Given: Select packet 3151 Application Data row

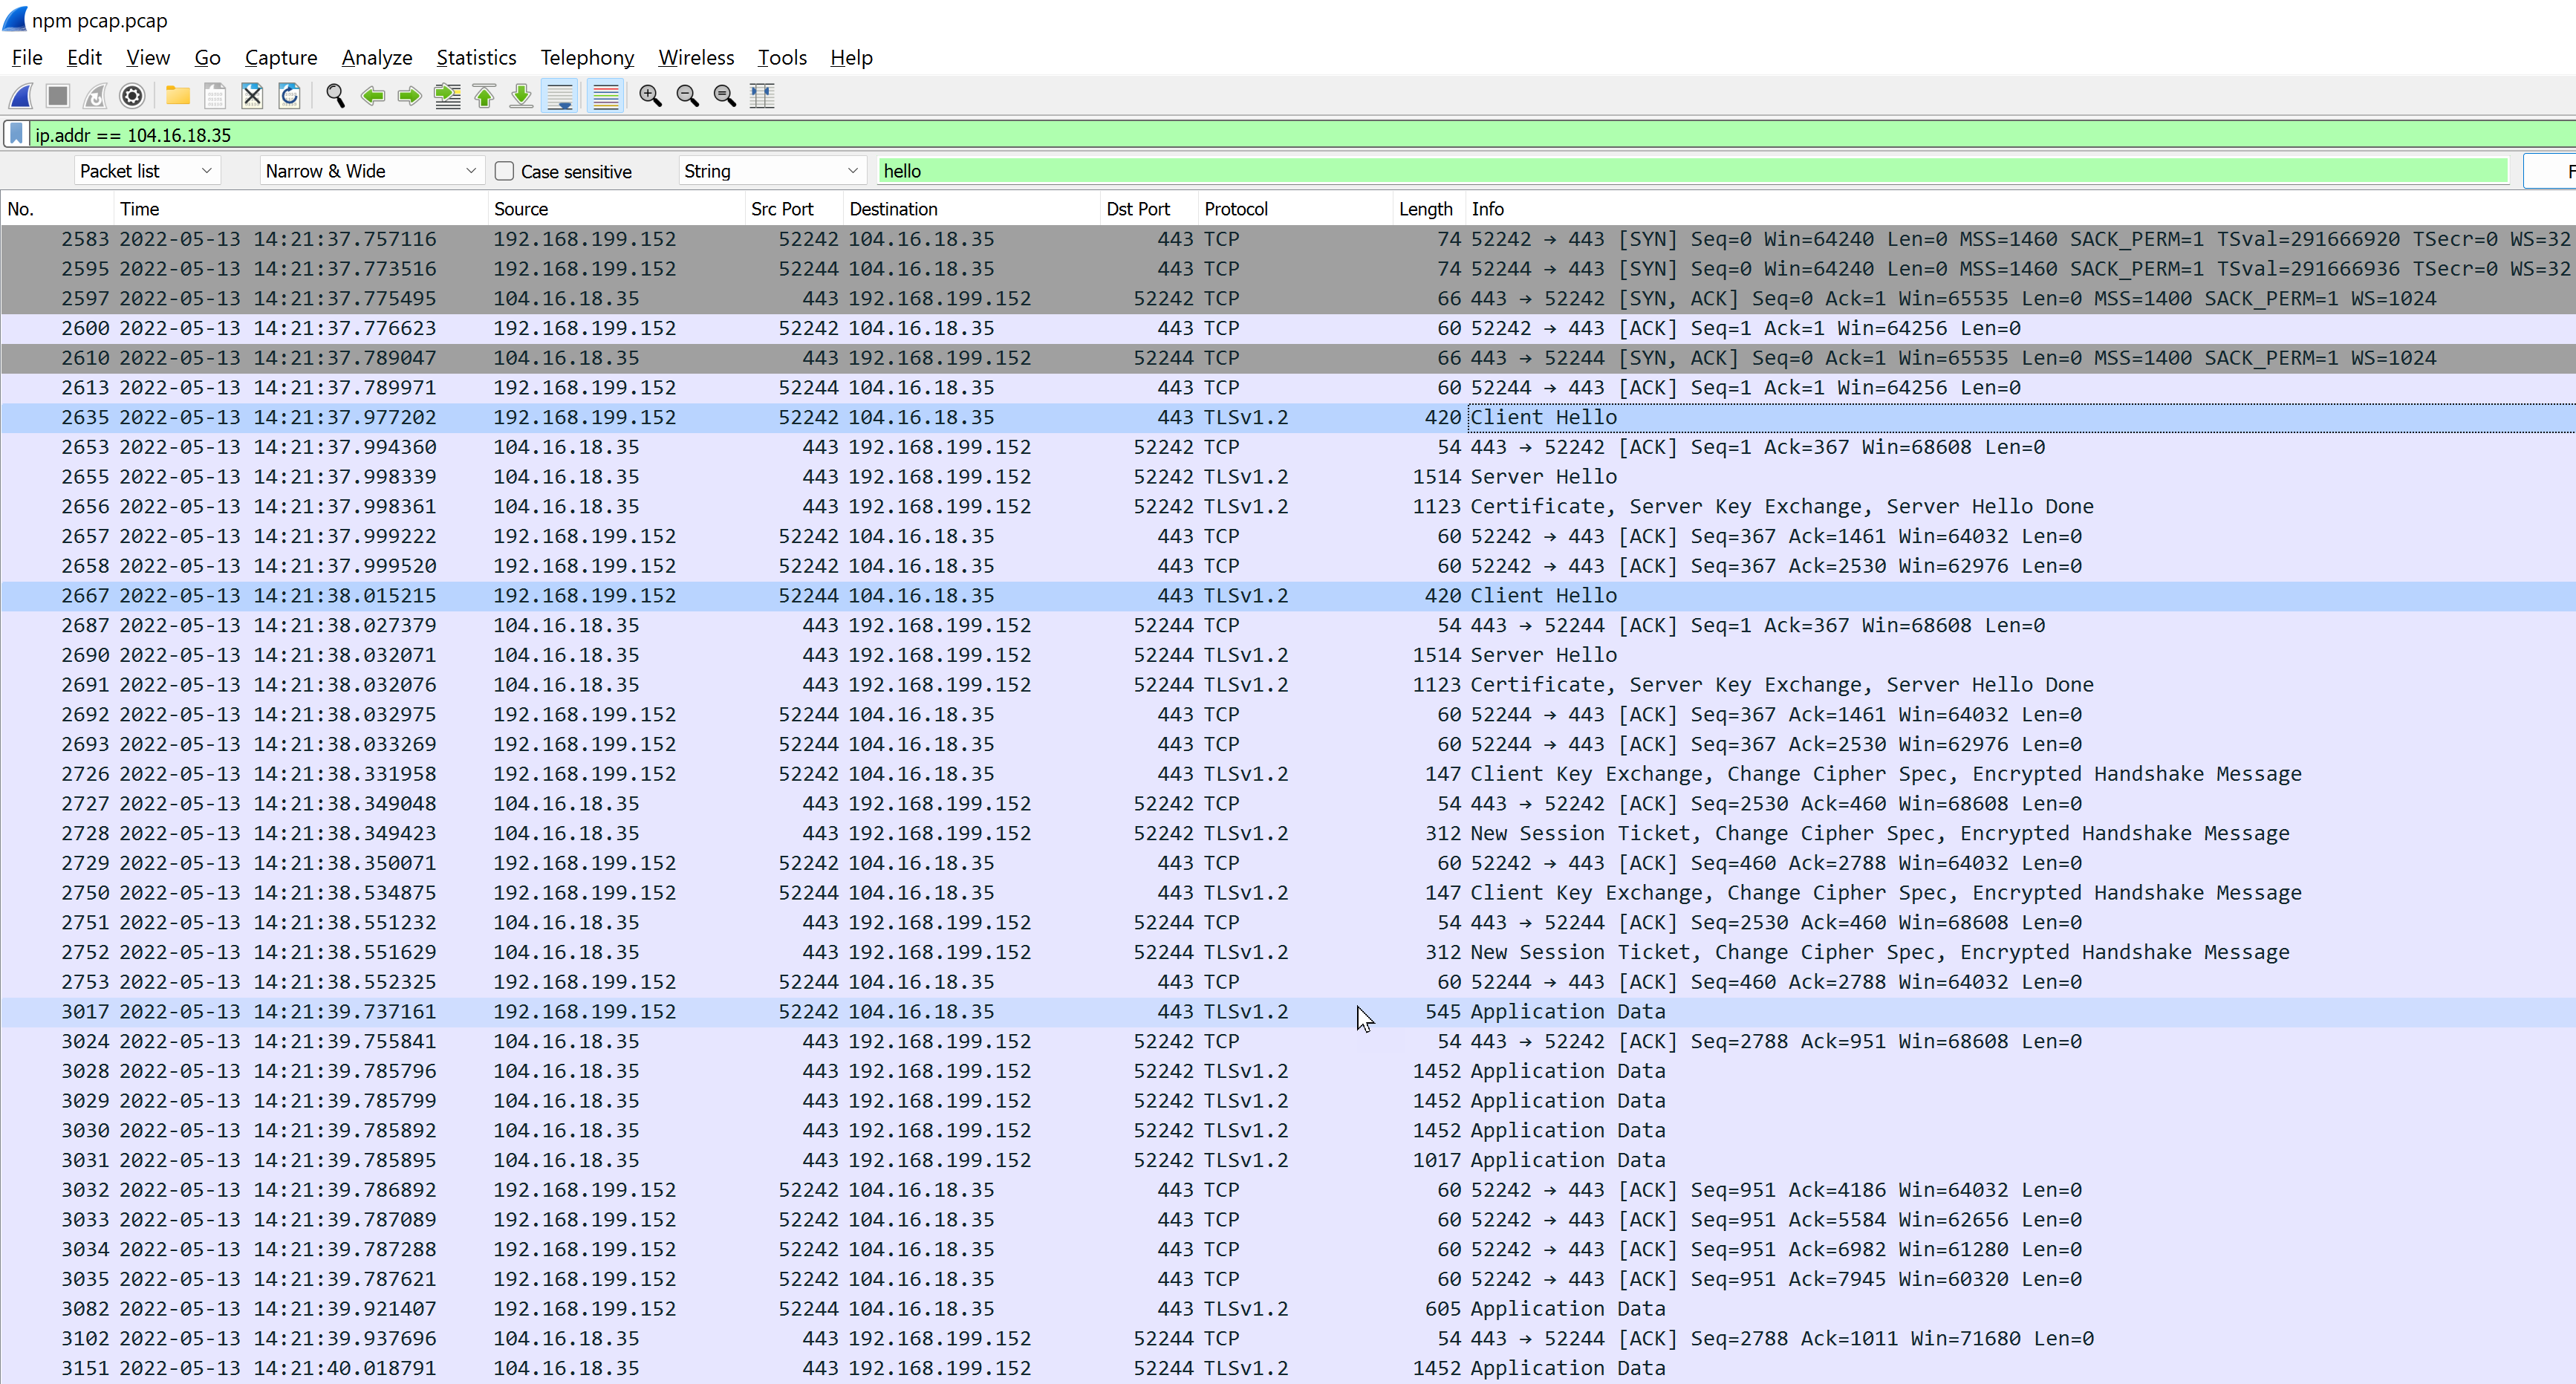Looking at the screenshot, I should [1288, 1368].
